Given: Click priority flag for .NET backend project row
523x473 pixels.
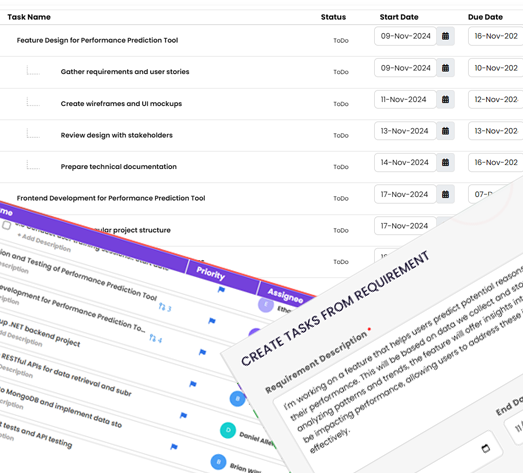Looking at the screenshot, I should (x=193, y=384).
